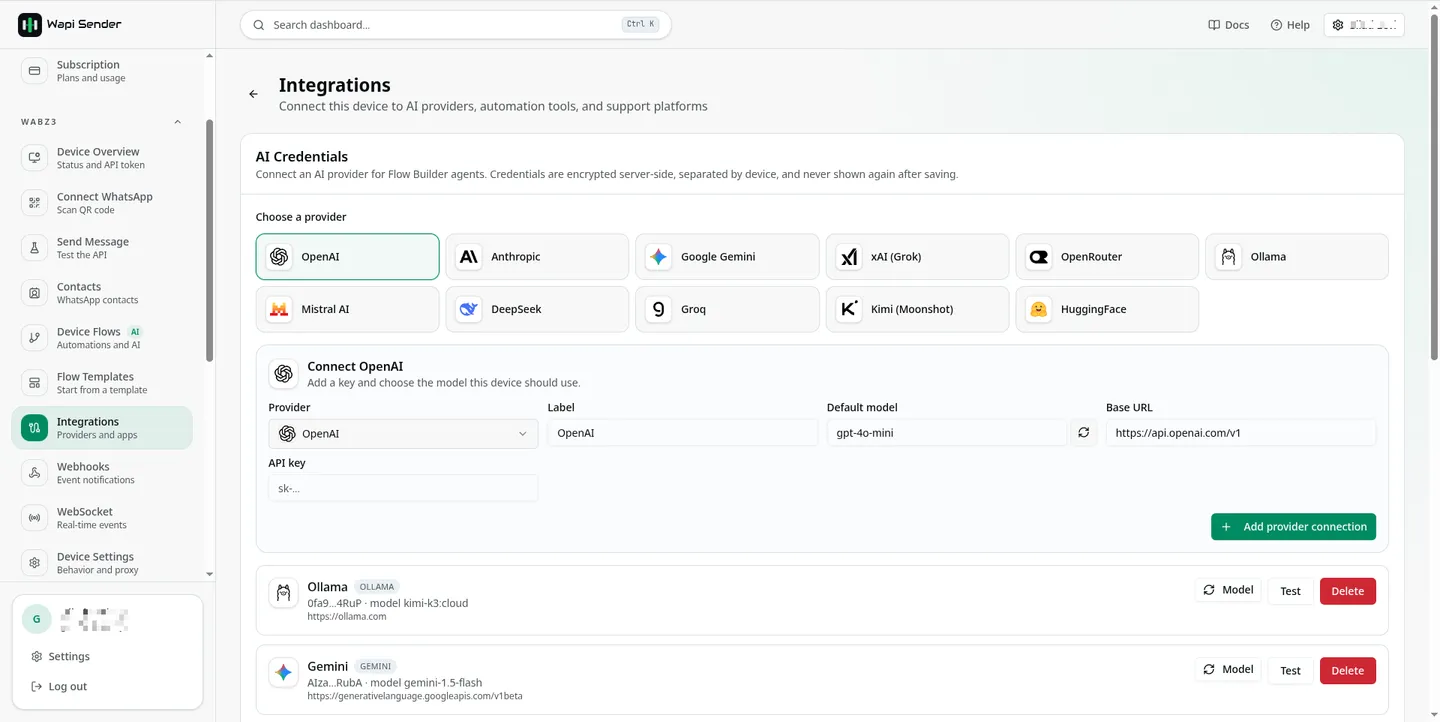Choose the Ollama provider card
Viewport: 1440px width, 722px height.
1297,257
